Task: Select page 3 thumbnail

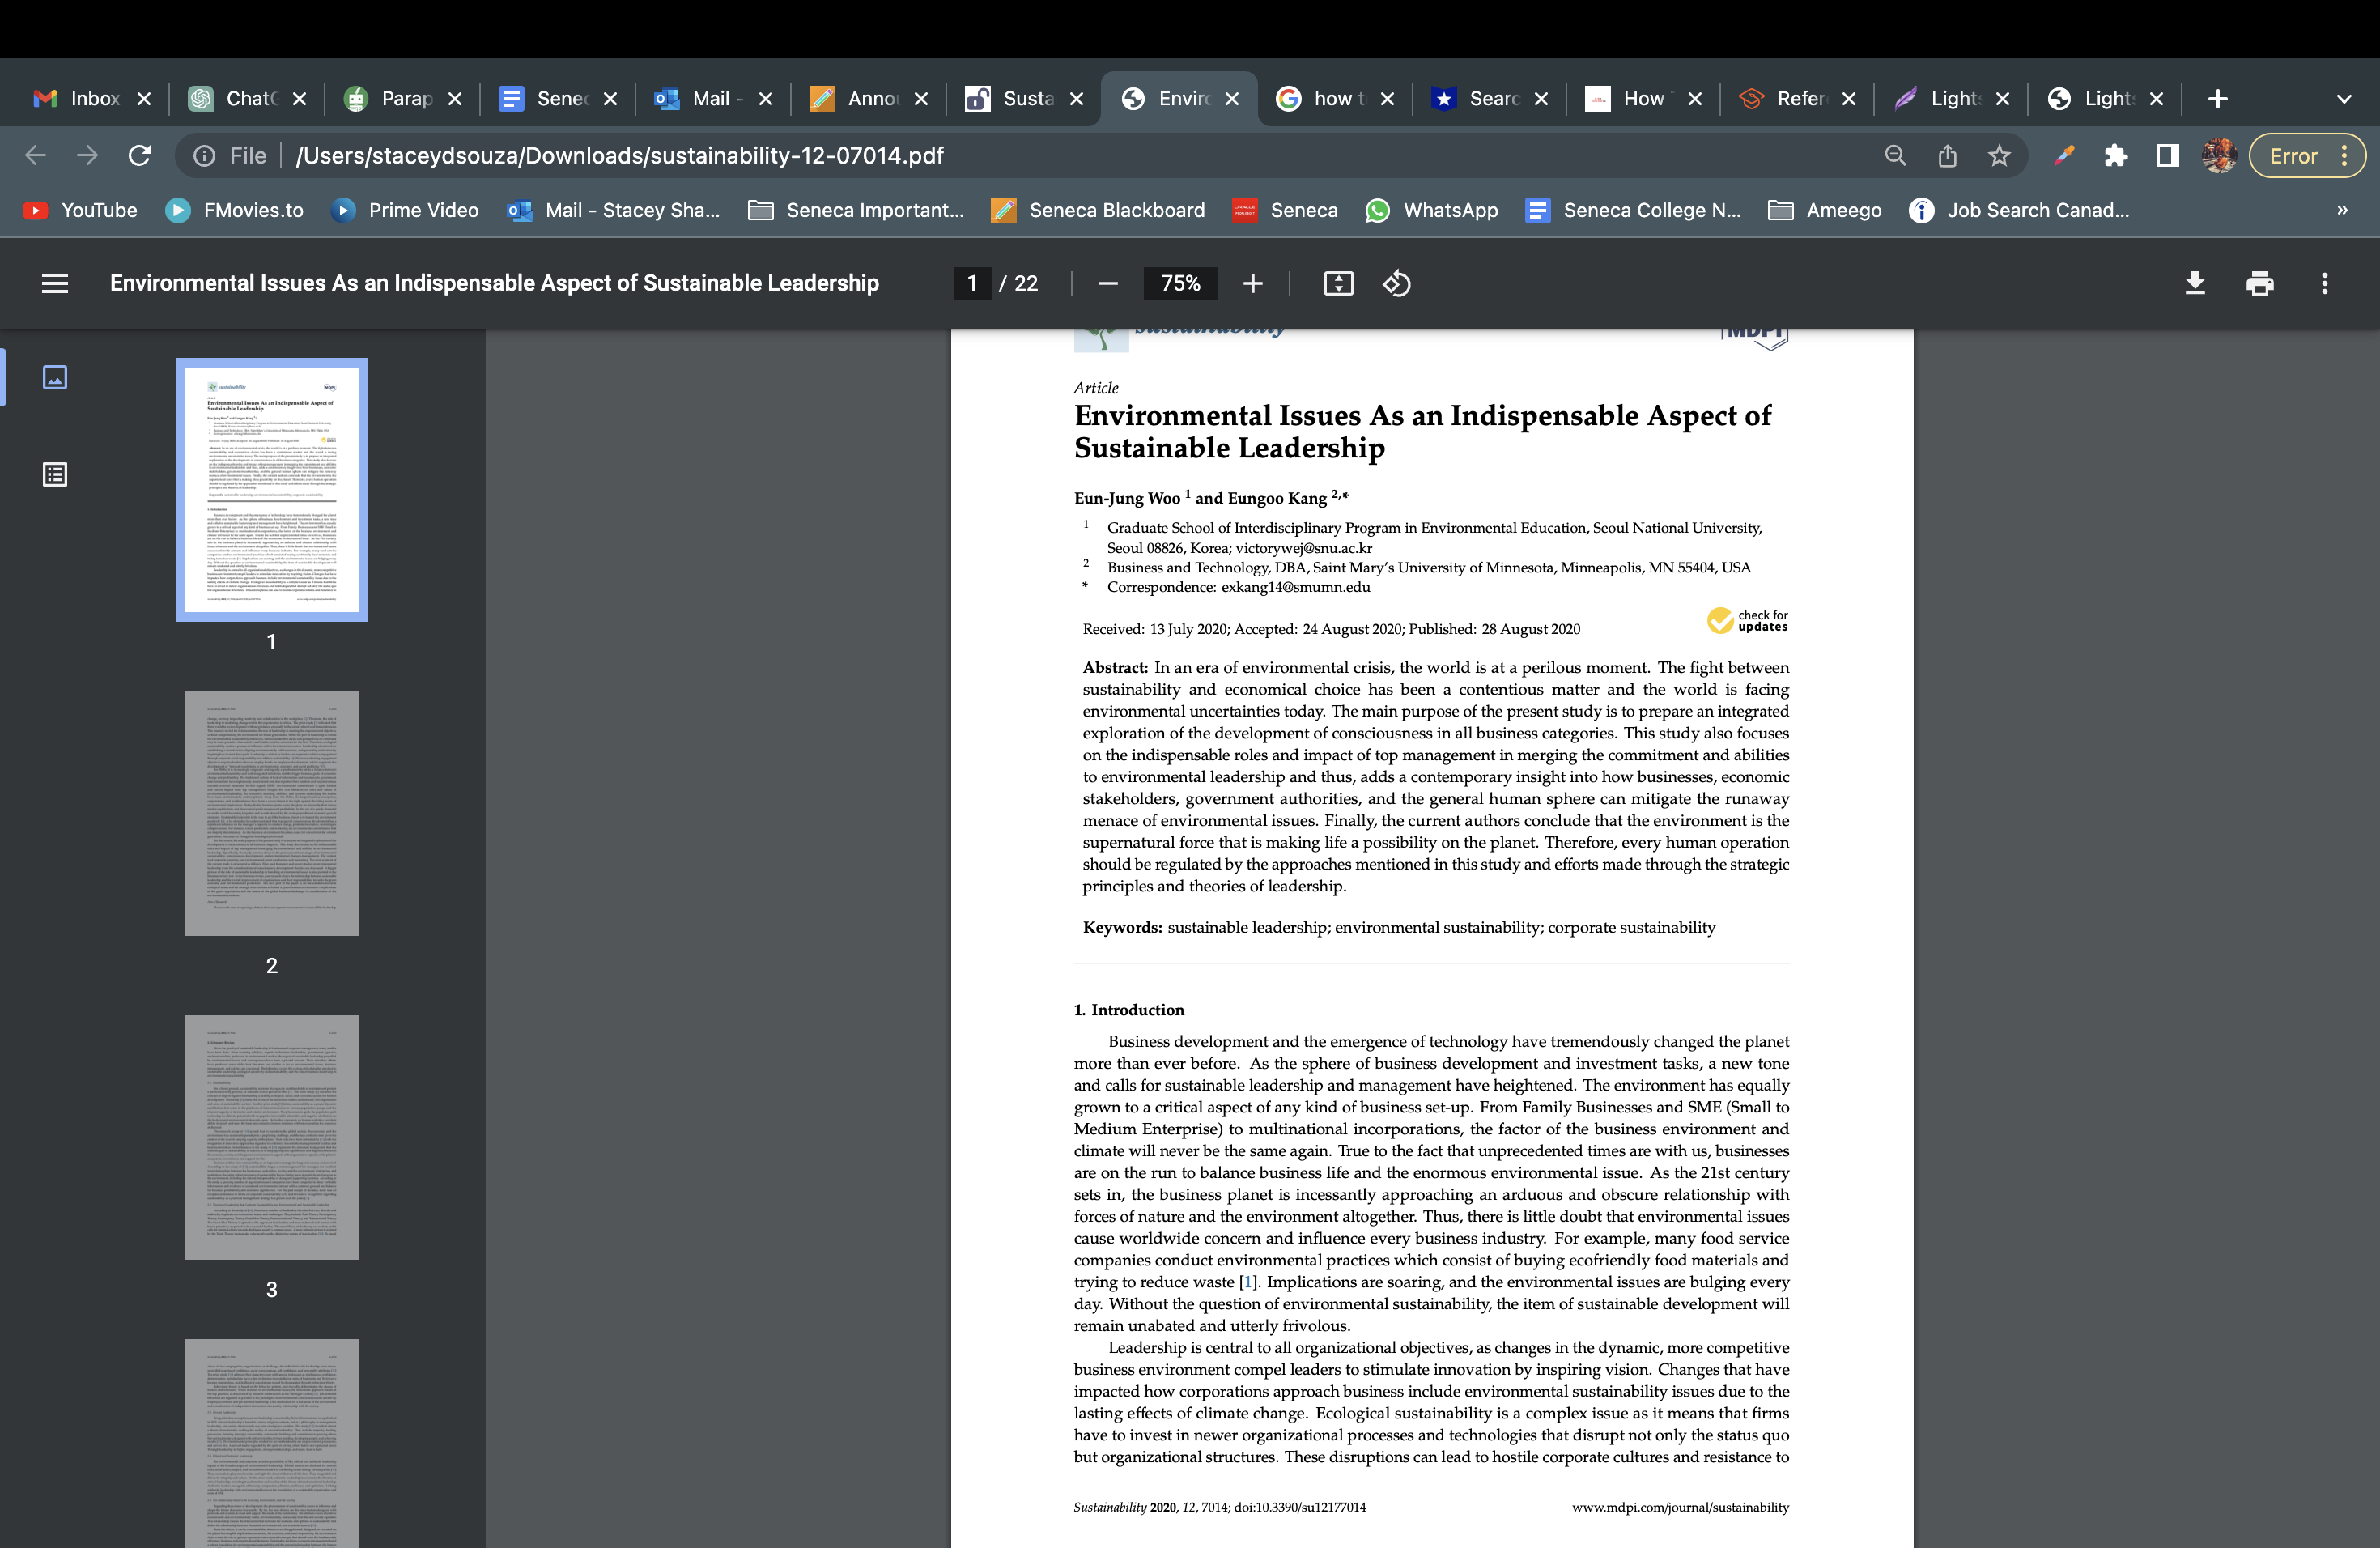Action: (x=272, y=1137)
